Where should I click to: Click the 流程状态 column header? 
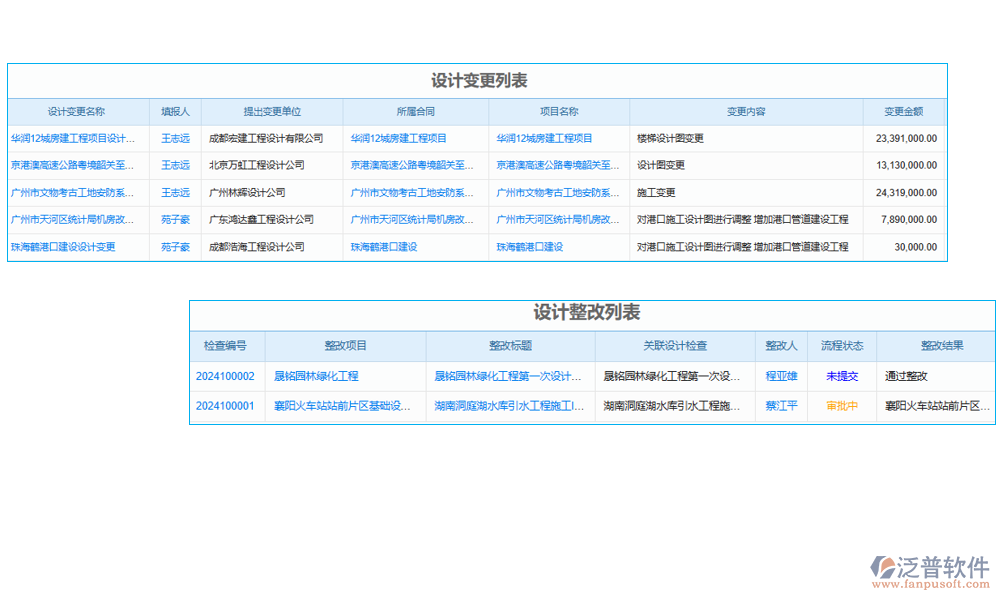coord(843,346)
